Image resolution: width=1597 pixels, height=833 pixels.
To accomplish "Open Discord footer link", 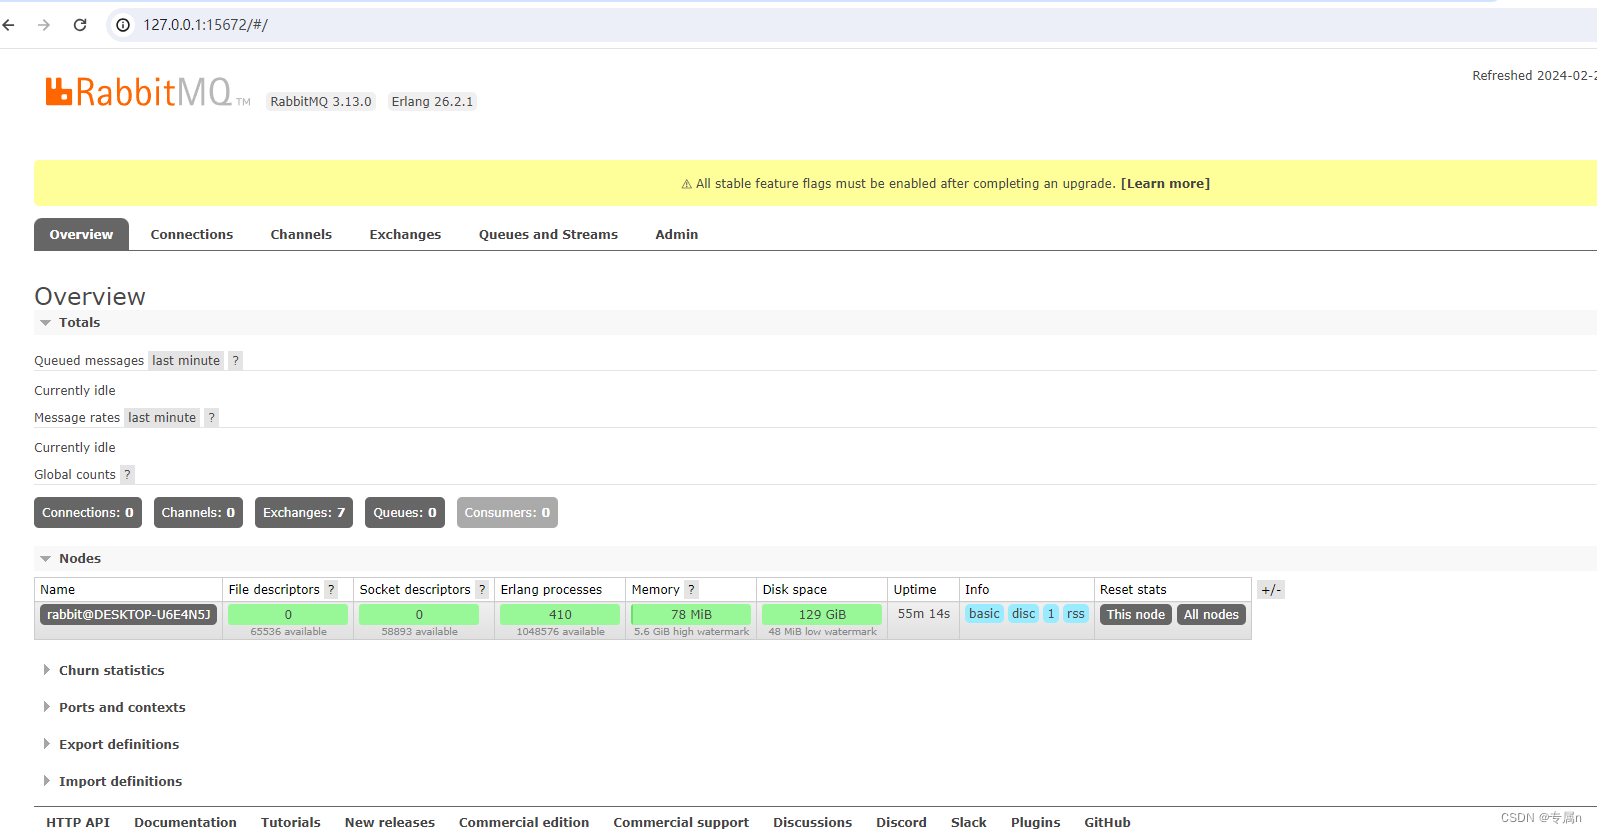I will (x=902, y=823).
